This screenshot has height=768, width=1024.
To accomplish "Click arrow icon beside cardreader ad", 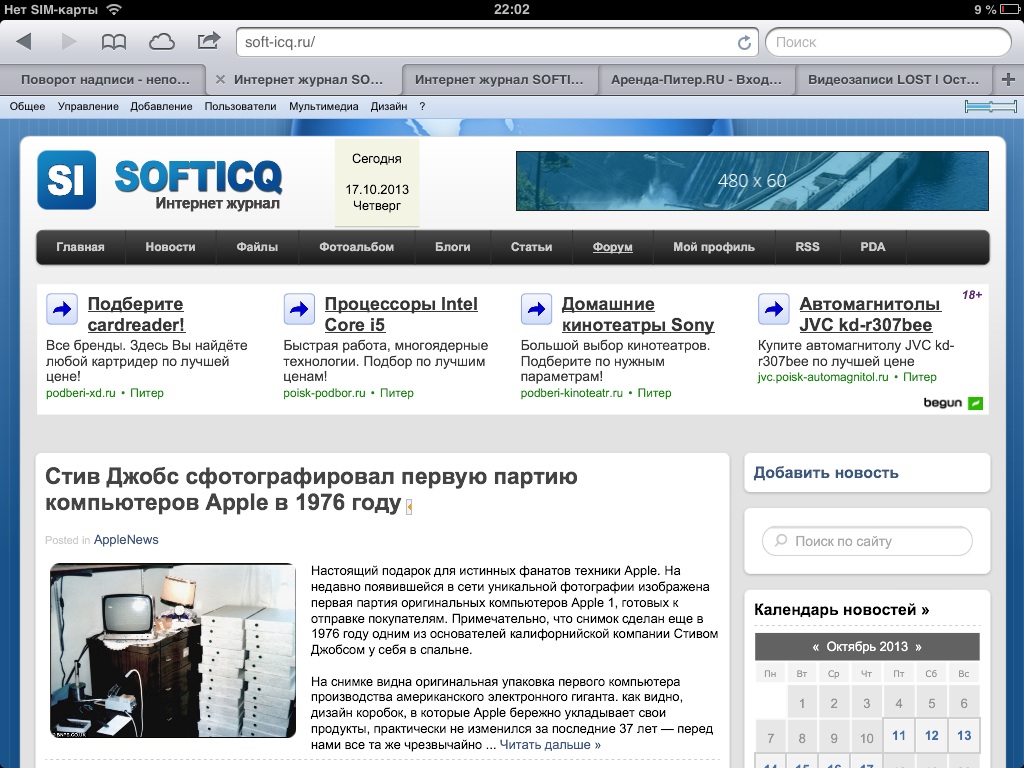I will pos(62,309).
